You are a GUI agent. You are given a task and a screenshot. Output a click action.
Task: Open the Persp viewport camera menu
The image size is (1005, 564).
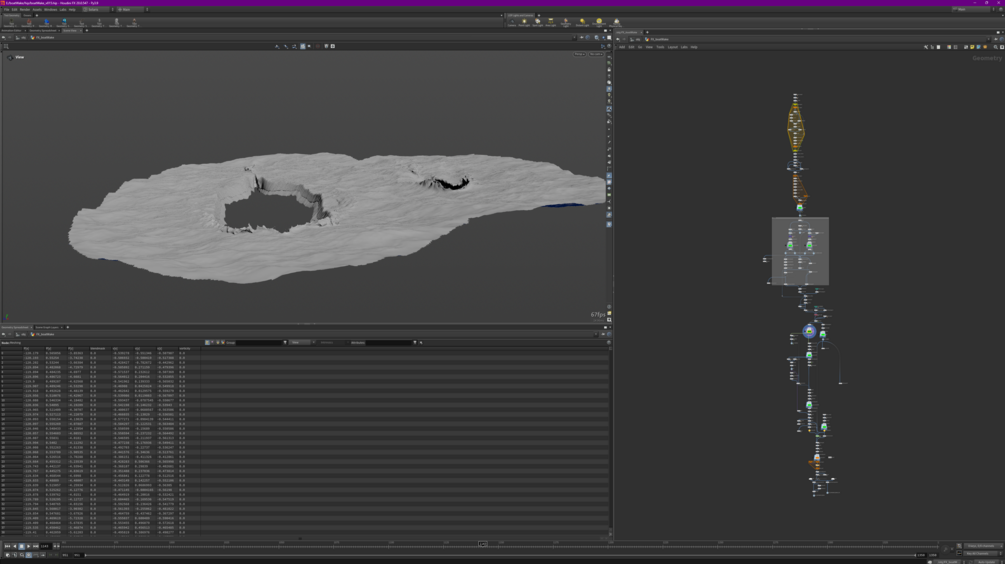(579, 54)
